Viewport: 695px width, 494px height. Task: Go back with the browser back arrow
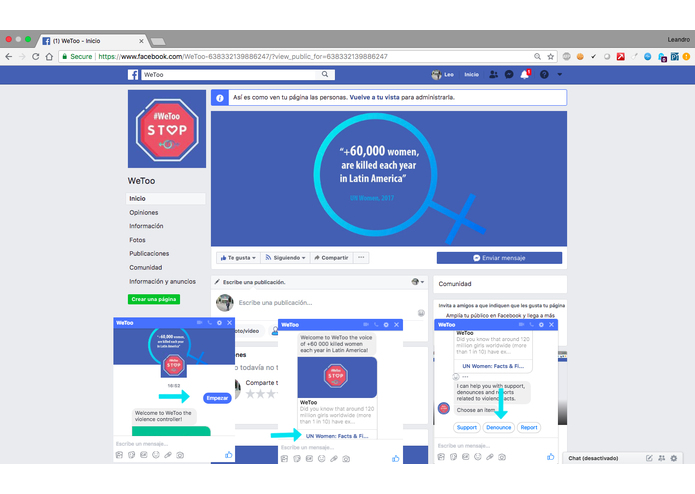[9, 57]
